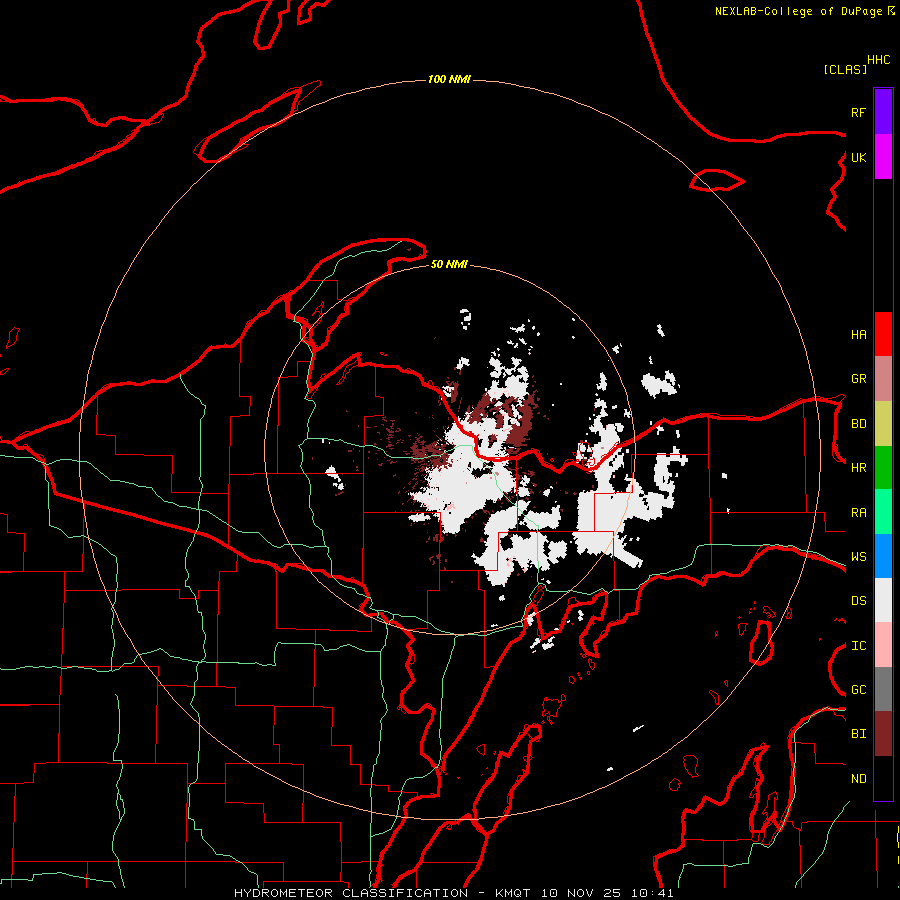
Task: Click the KMQT radar site identifier
Action: (513, 893)
